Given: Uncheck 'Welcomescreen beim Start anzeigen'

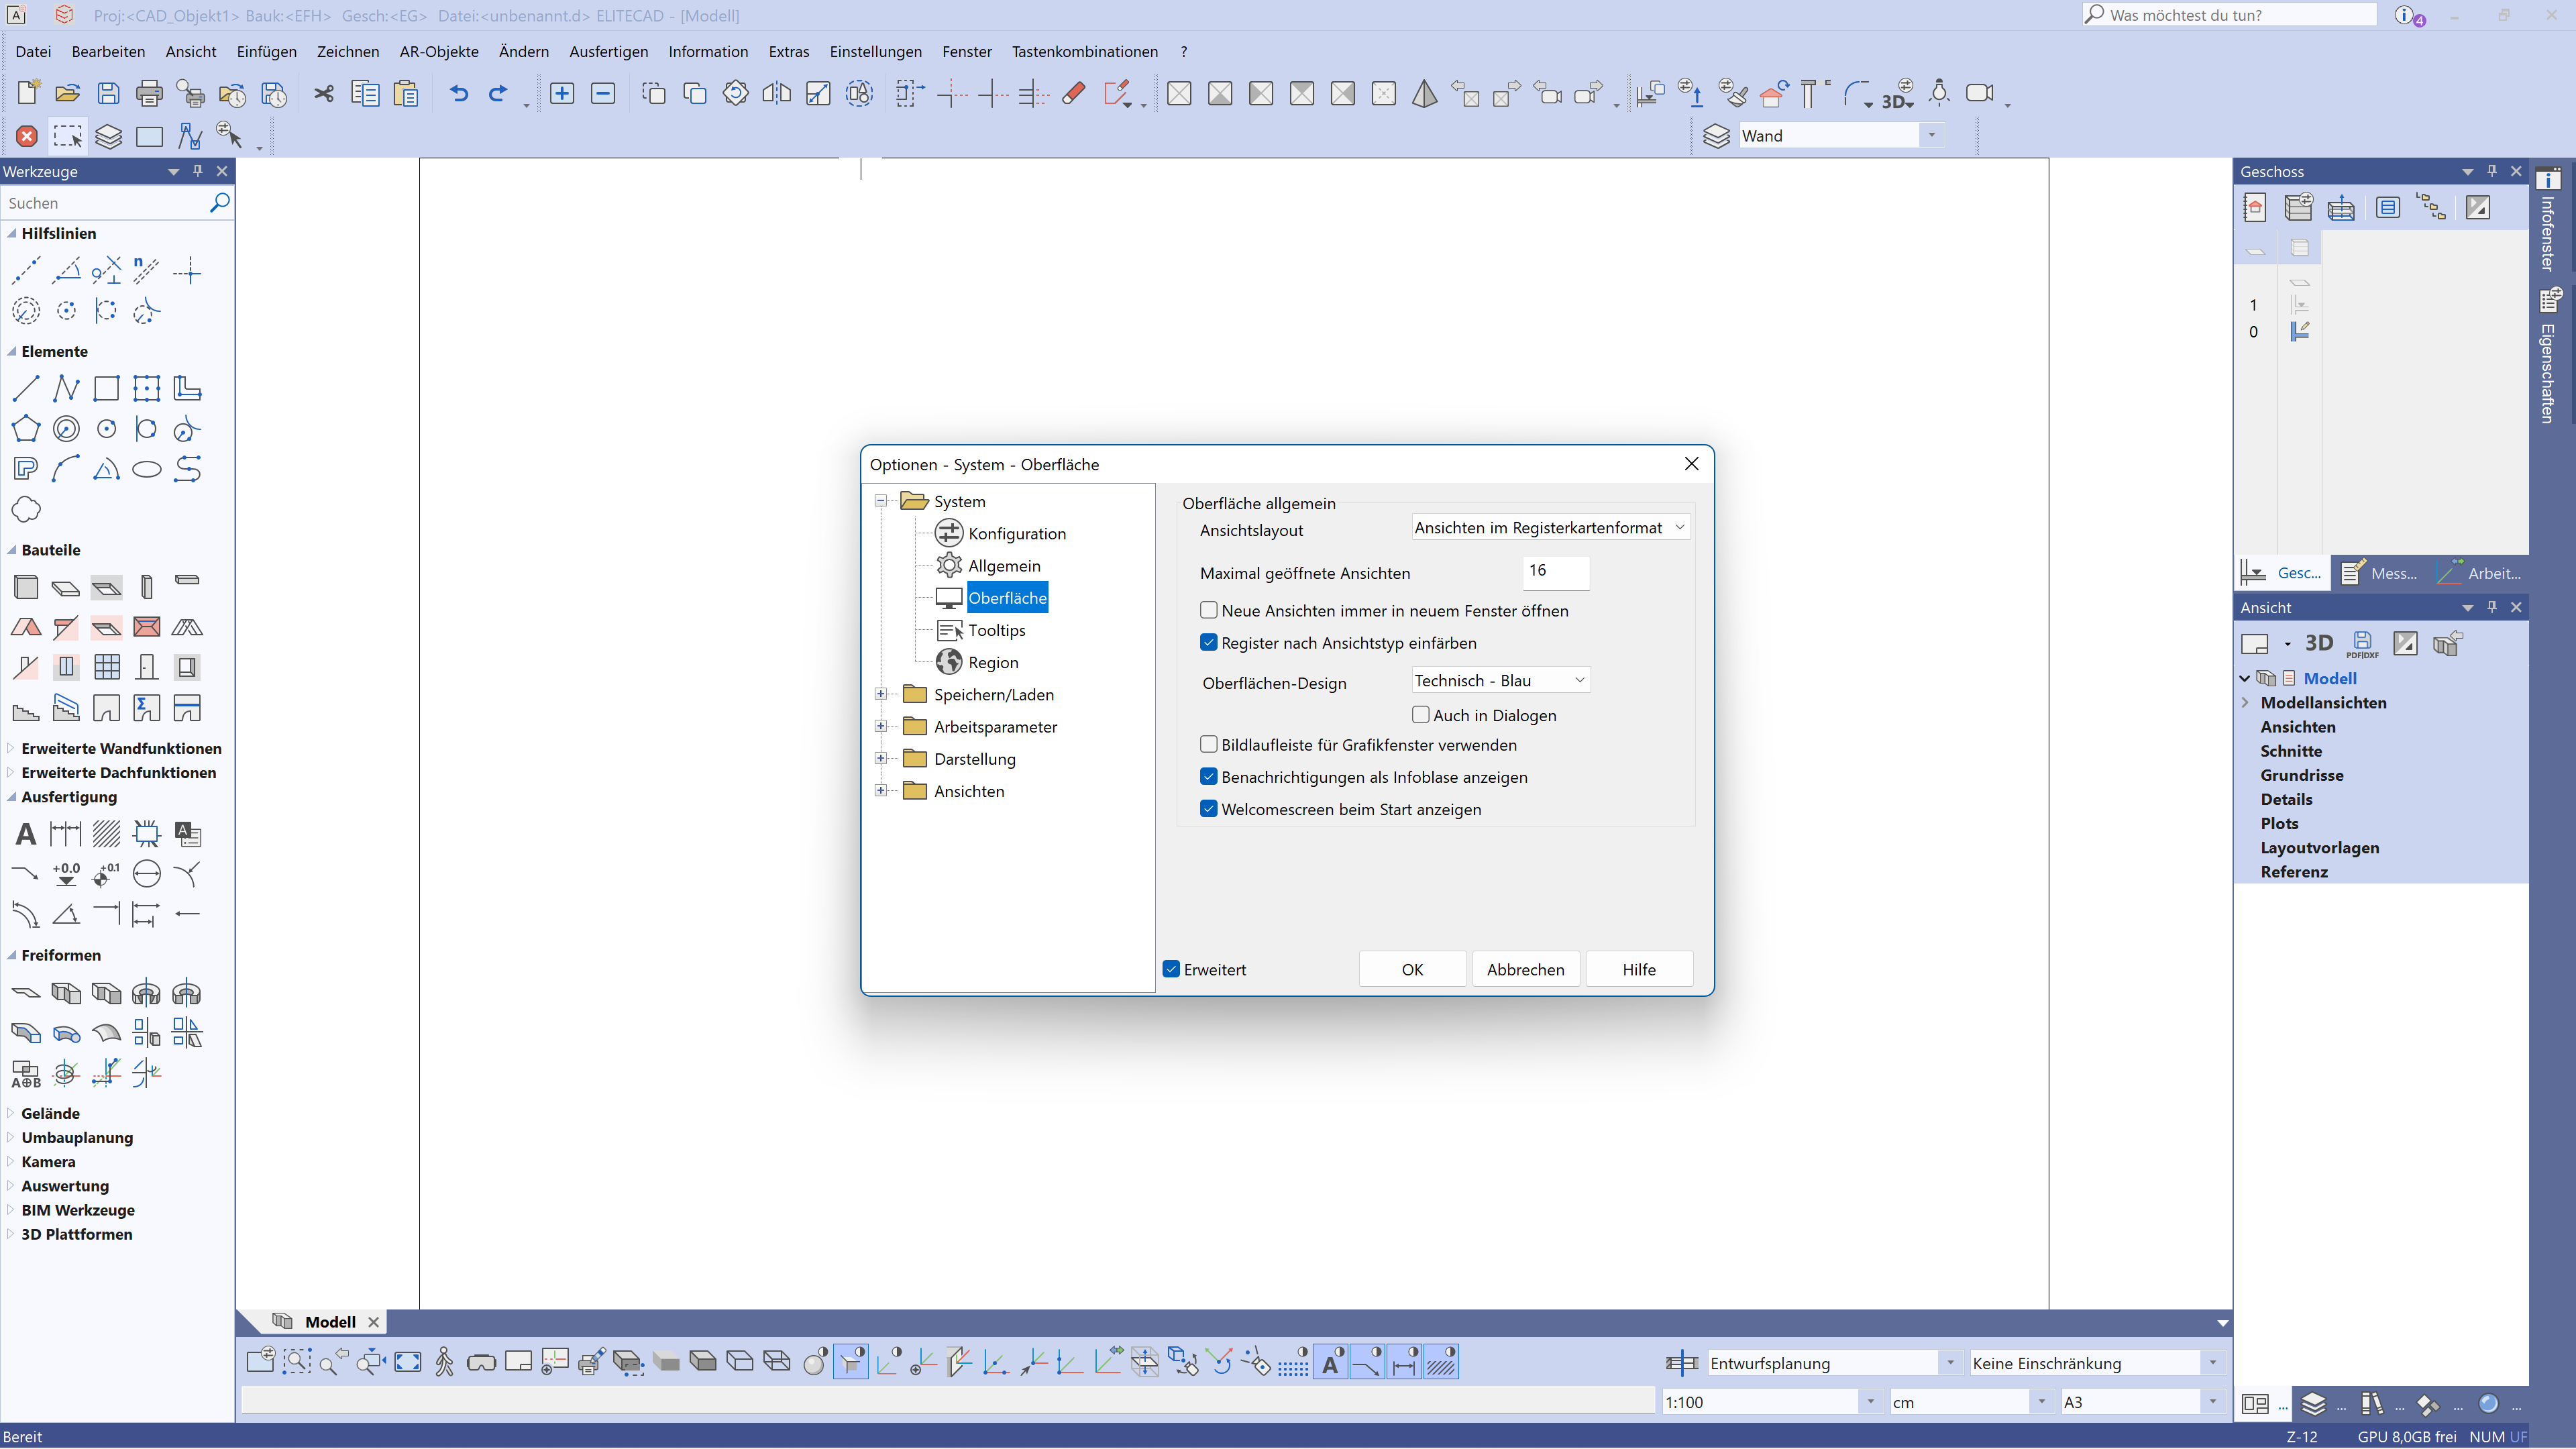Looking at the screenshot, I should click(1209, 809).
